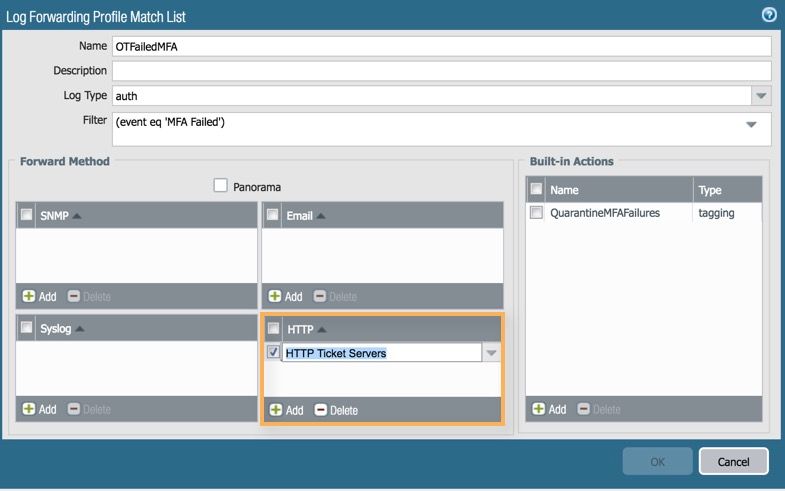
Task: Toggle the Syslog header select-all checkbox
Action: pos(27,327)
